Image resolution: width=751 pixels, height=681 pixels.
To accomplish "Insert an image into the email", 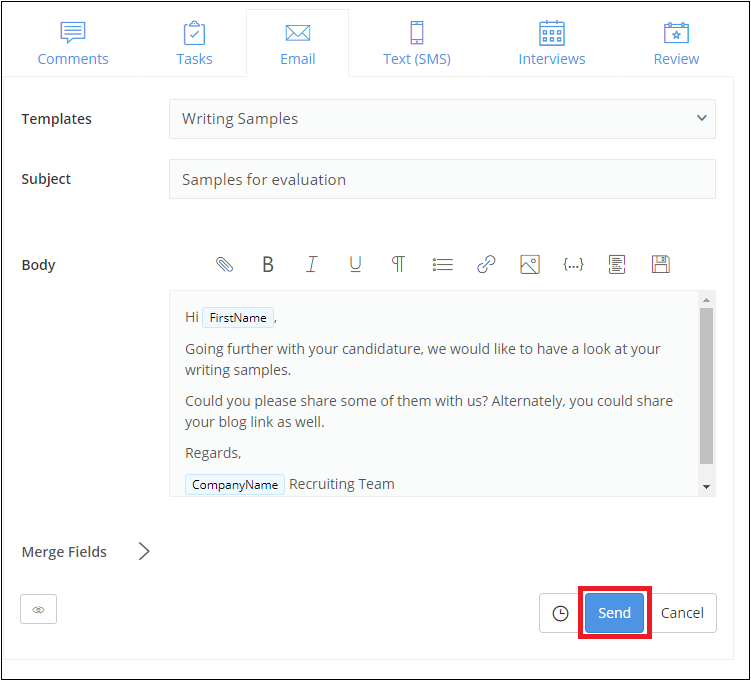I will (x=530, y=265).
